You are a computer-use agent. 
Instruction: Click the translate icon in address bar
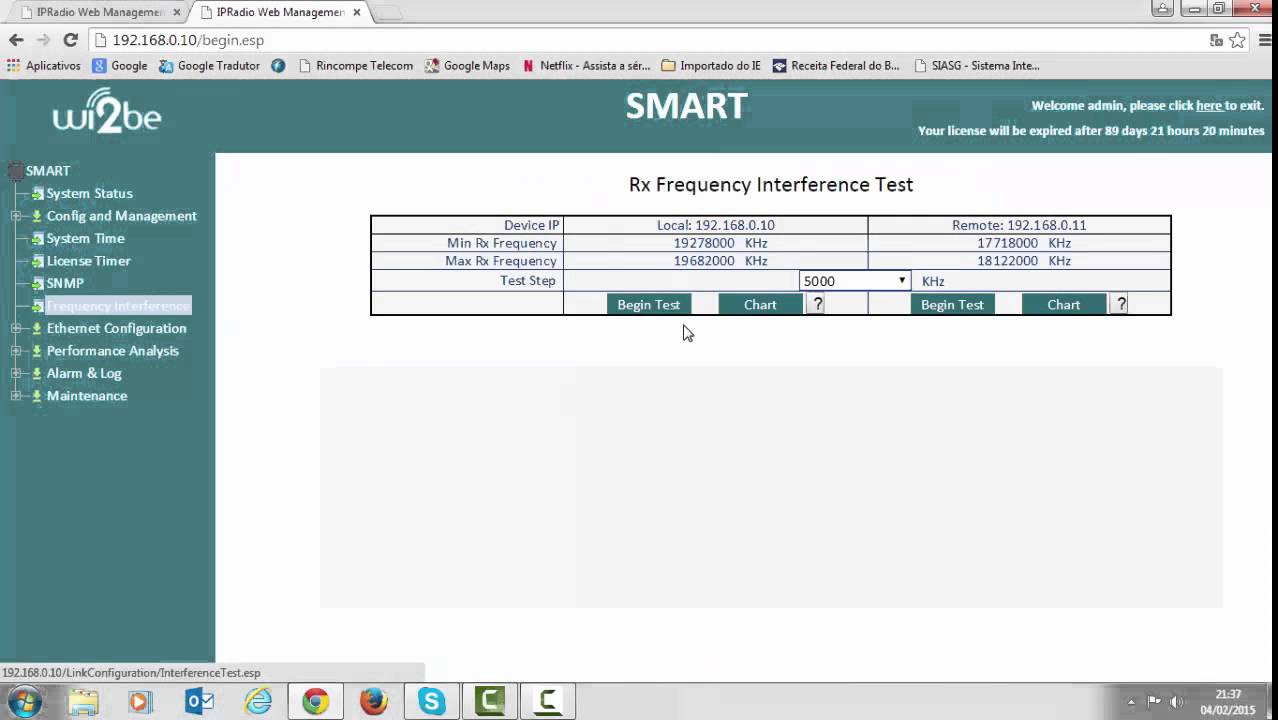point(1216,40)
